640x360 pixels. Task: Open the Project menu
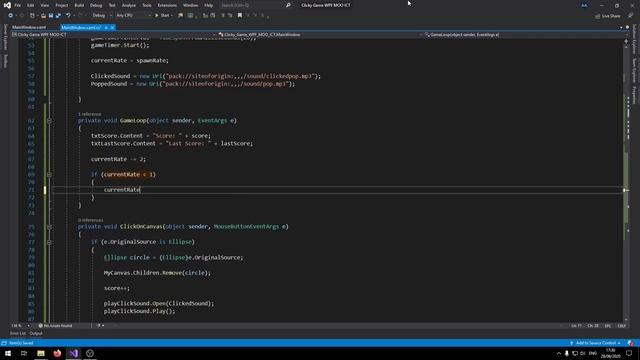click(62, 5)
